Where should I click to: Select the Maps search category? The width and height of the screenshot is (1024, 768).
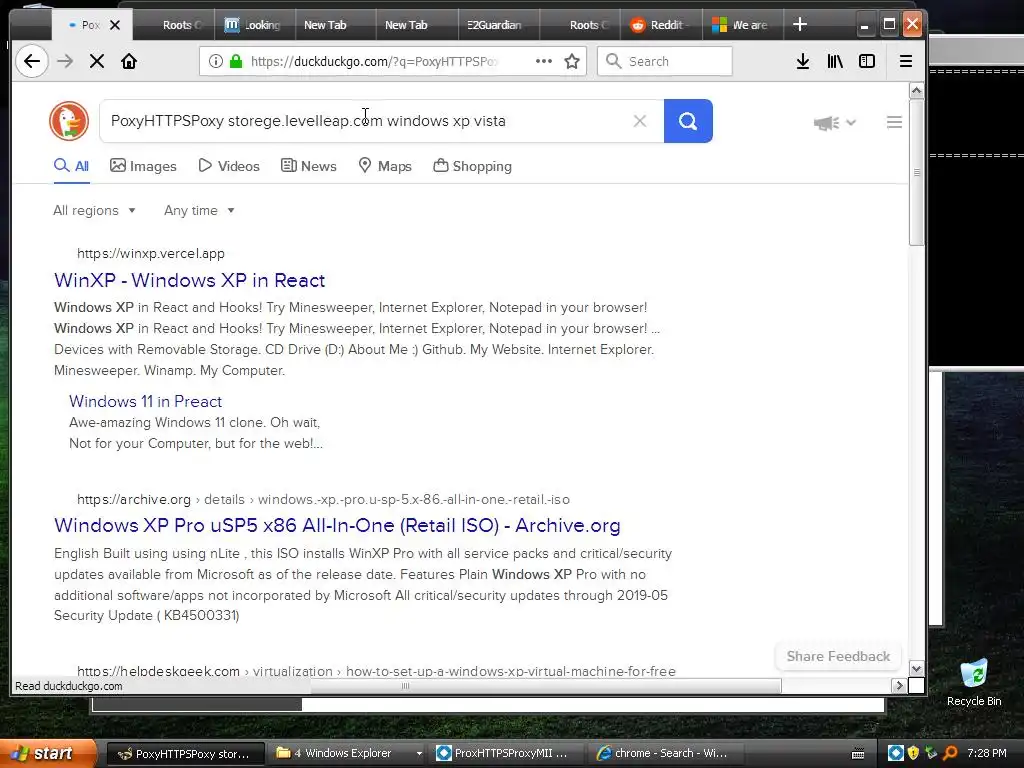(x=385, y=166)
